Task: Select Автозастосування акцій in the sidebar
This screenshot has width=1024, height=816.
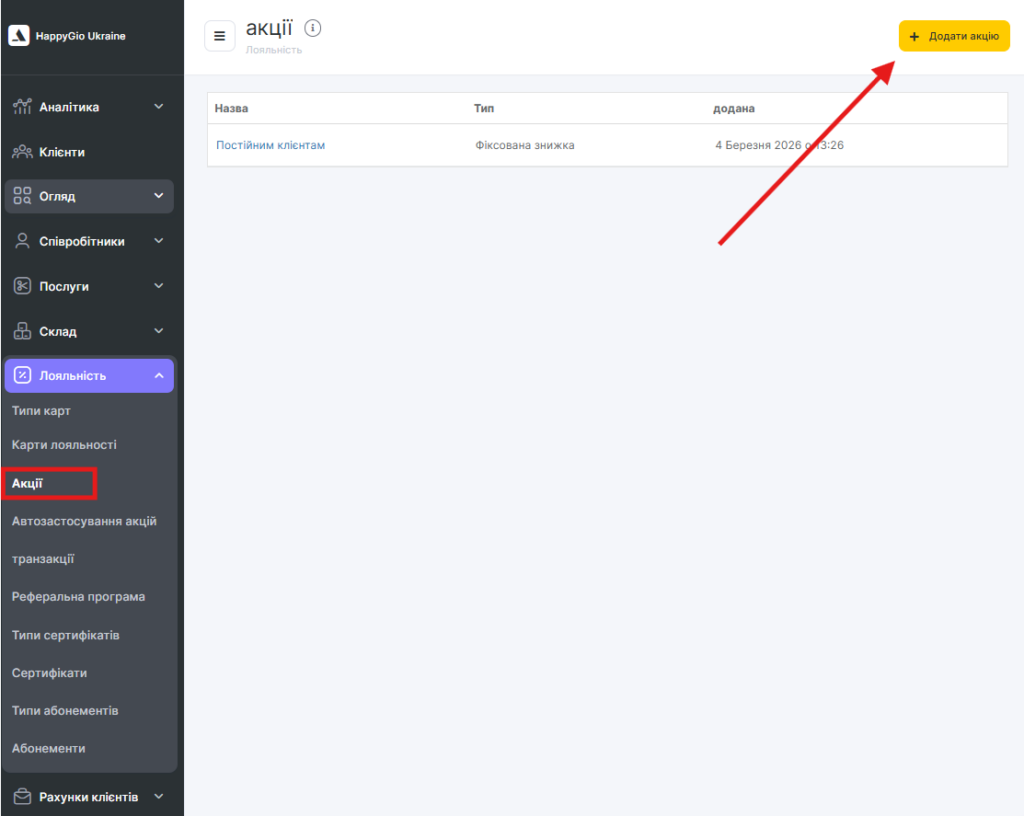Action: coord(84,521)
